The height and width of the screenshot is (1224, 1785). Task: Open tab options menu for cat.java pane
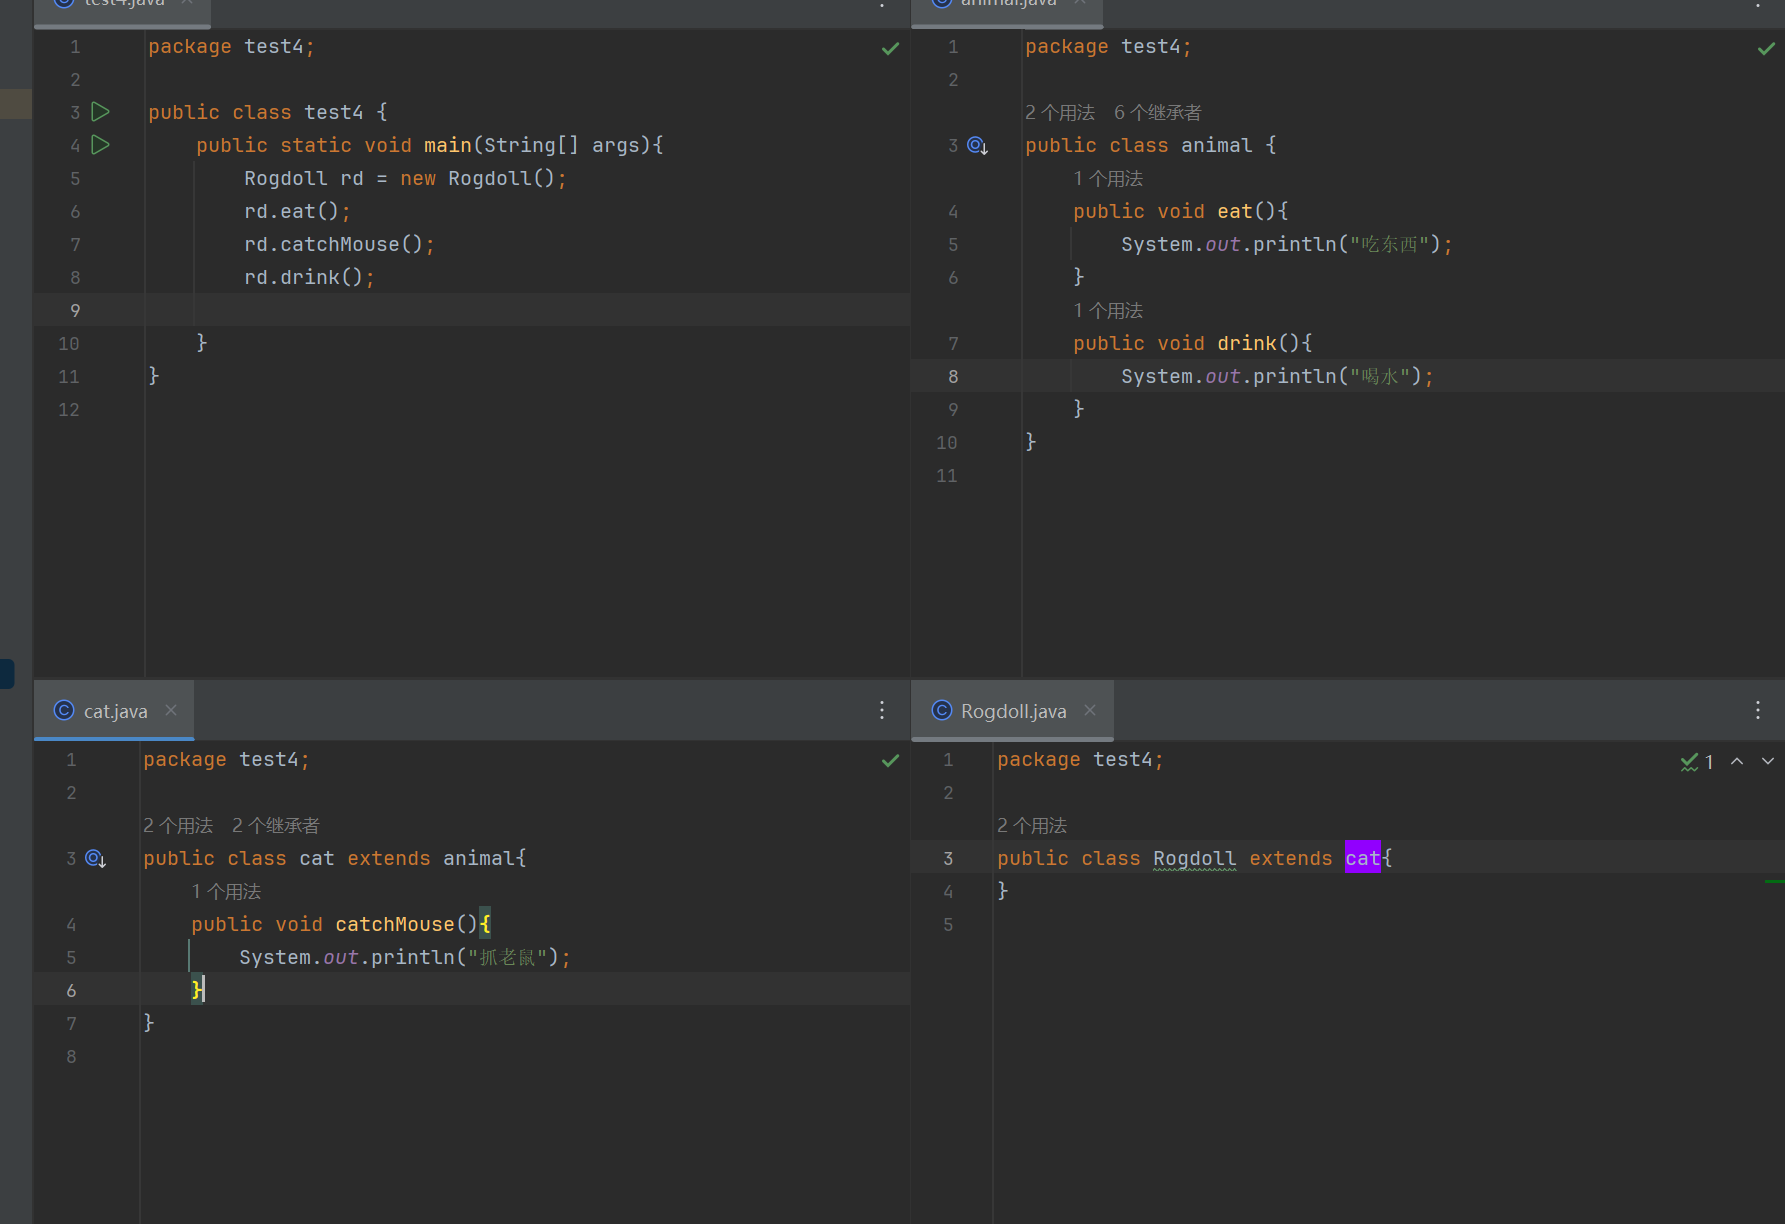882,710
